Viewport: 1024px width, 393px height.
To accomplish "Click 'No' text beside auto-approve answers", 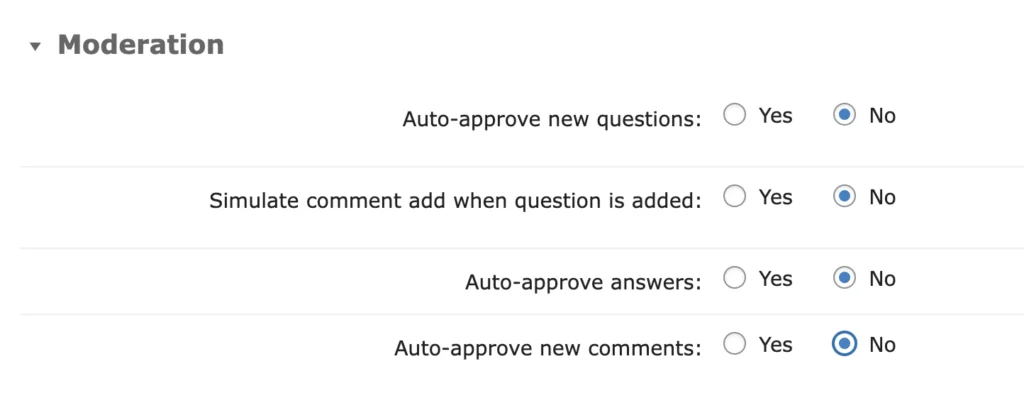I will point(882,279).
